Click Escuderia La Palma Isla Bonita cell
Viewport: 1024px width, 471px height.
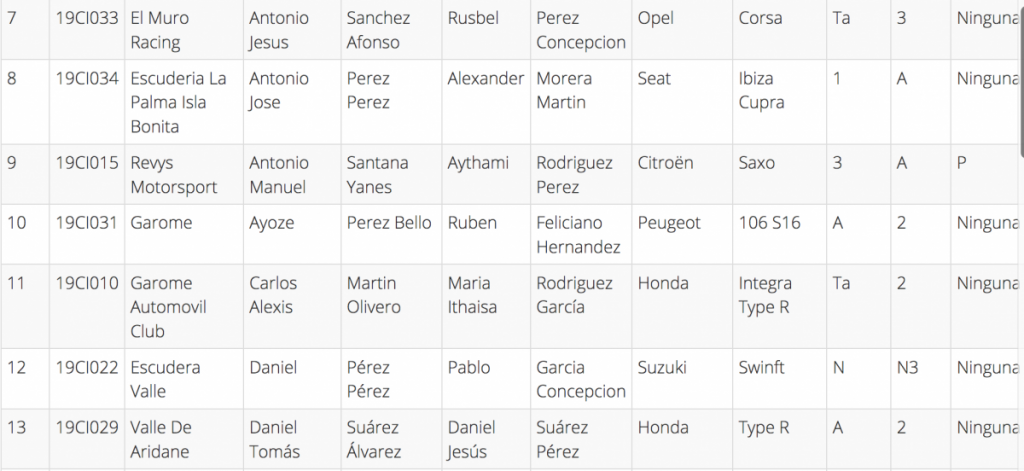click(x=178, y=102)
